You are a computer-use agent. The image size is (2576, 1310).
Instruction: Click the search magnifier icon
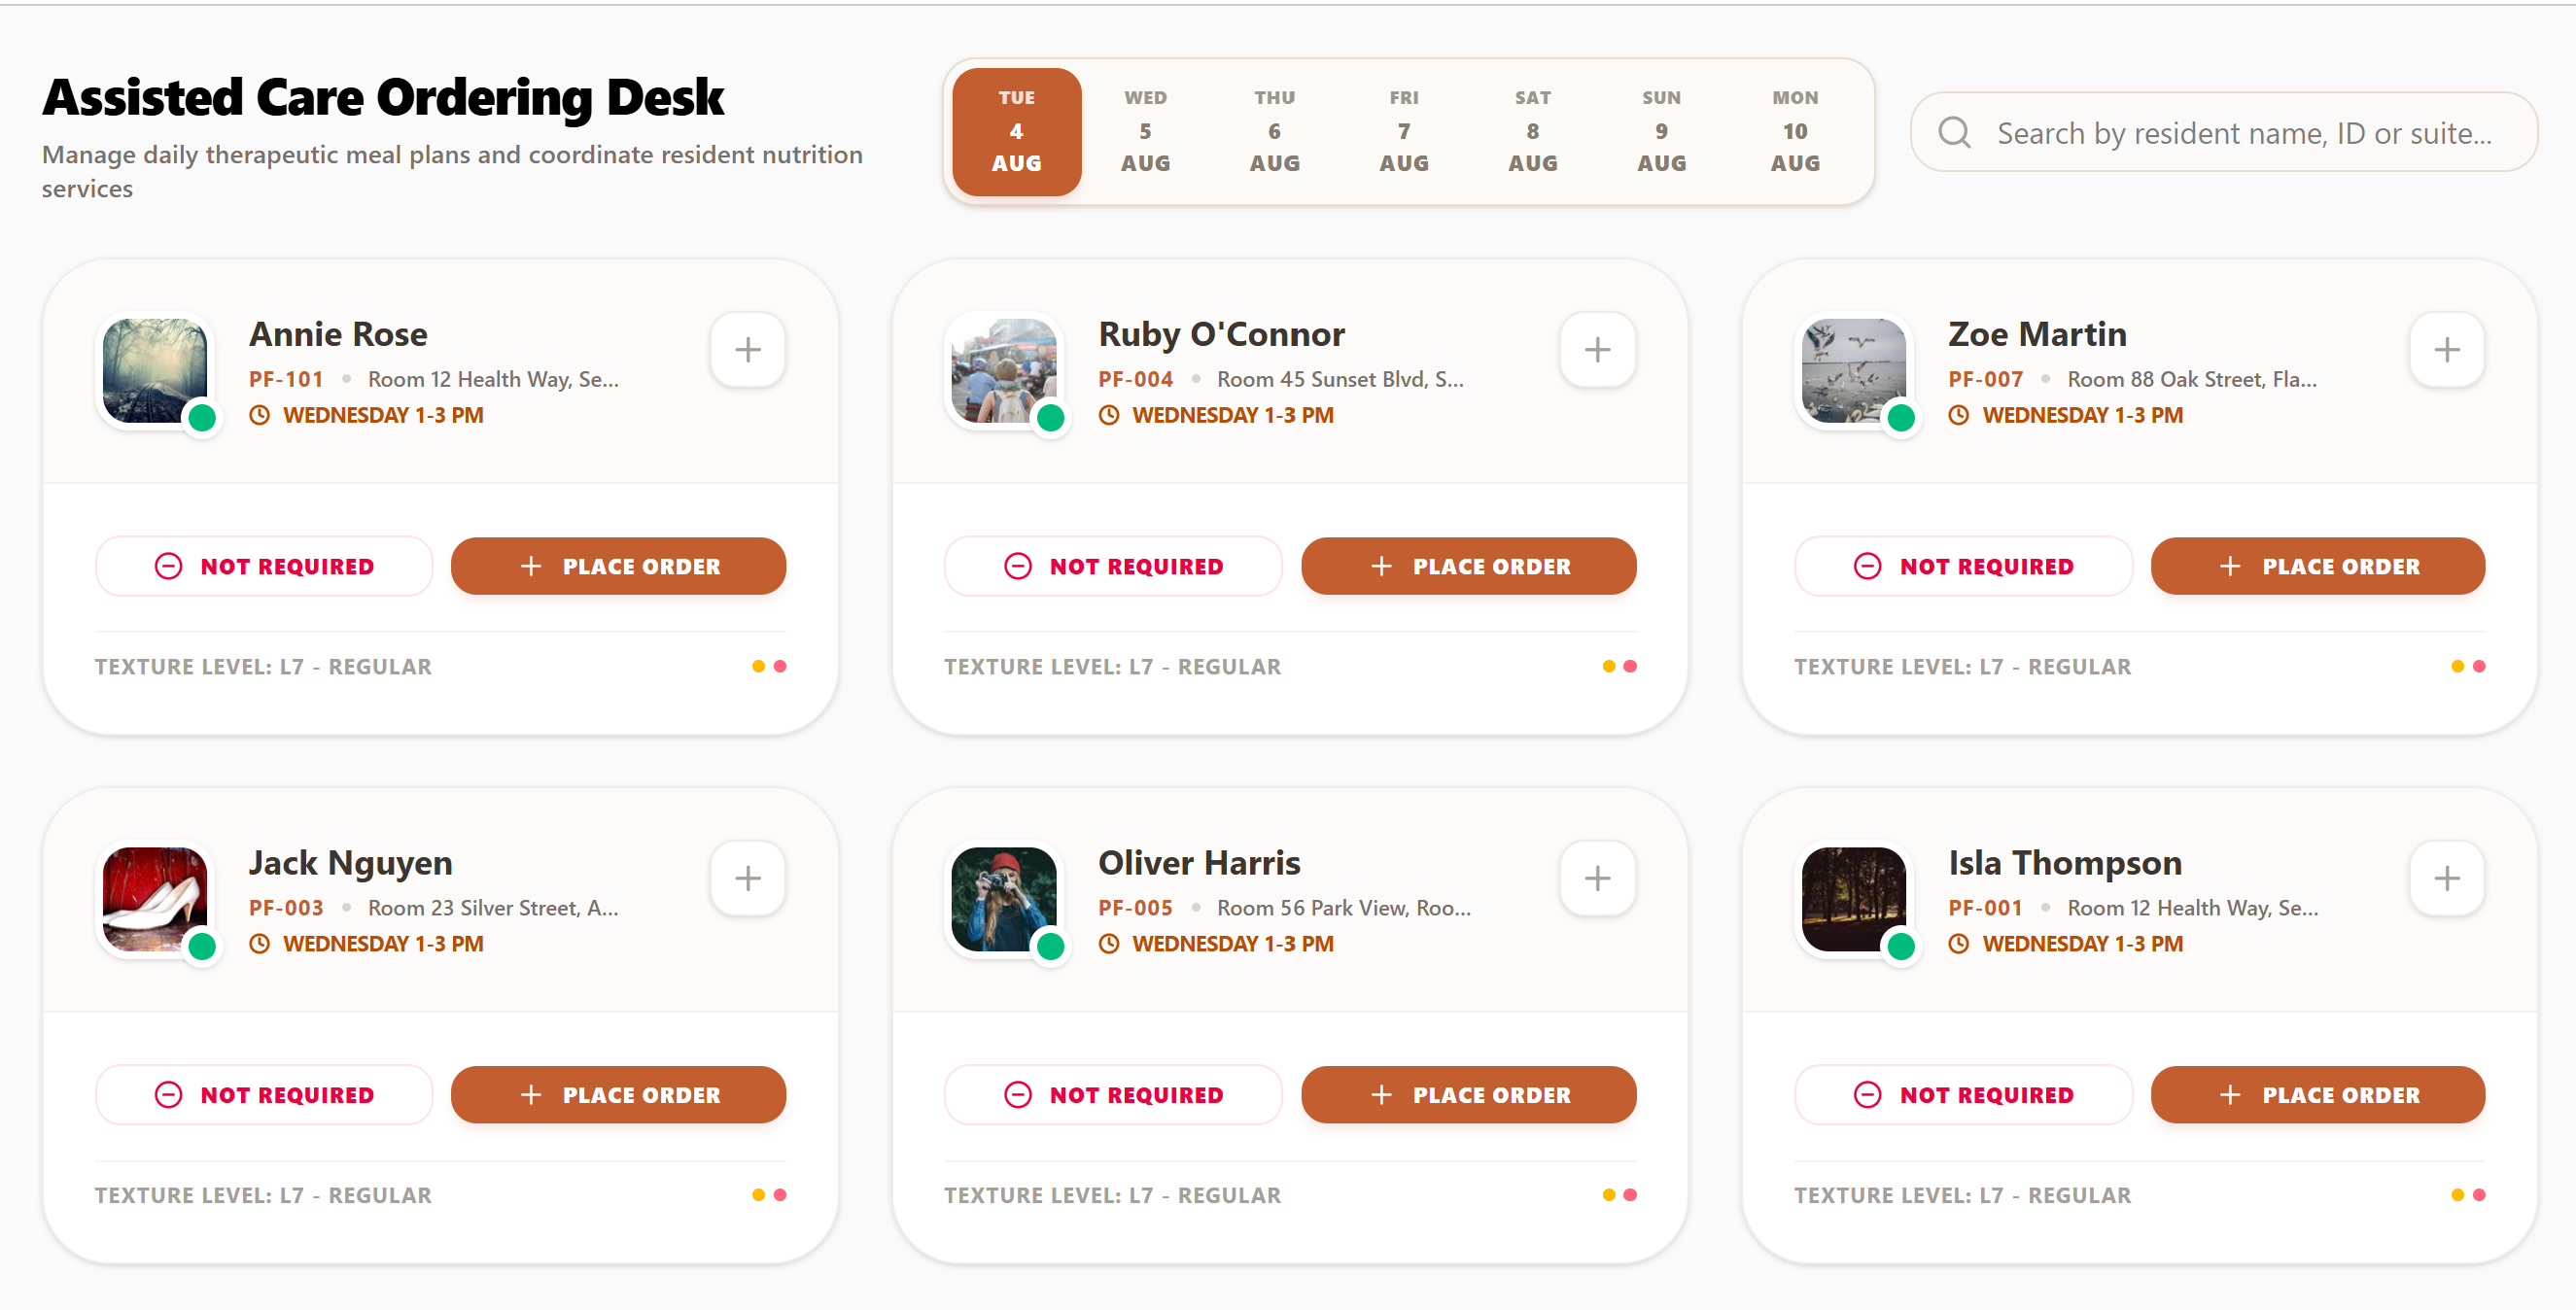tap(1954, 132)
